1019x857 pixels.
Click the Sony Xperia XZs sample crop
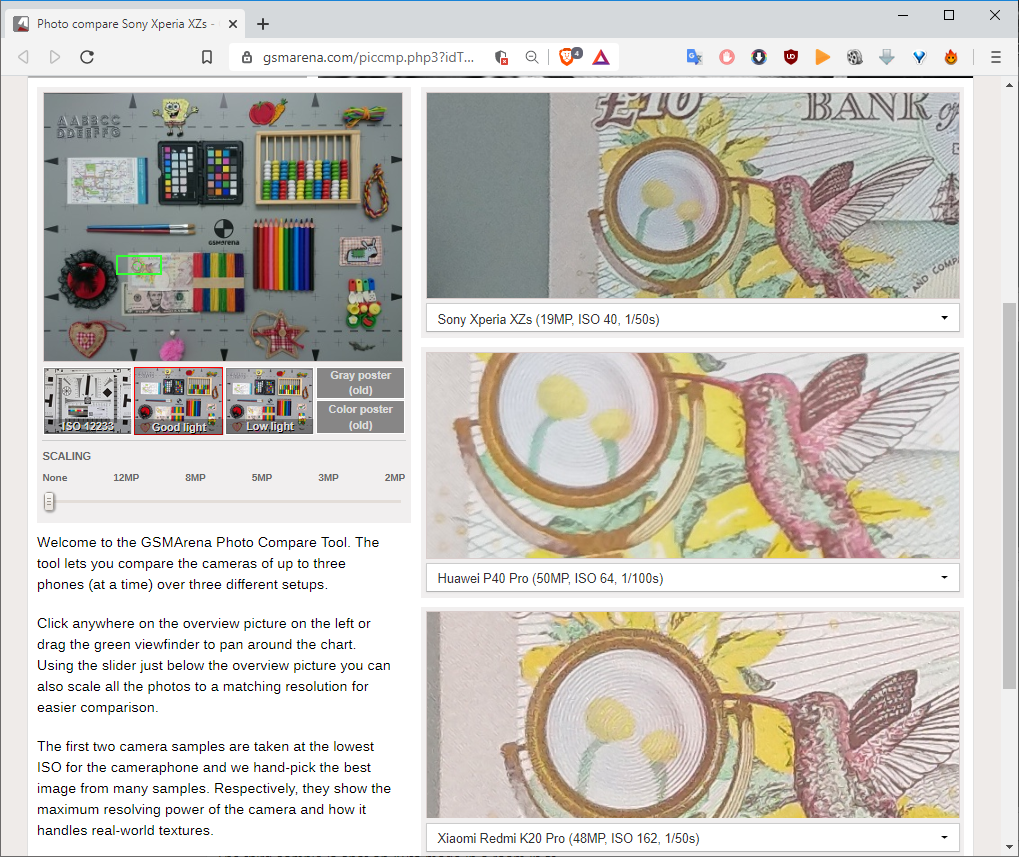click(x=693, y=196)
